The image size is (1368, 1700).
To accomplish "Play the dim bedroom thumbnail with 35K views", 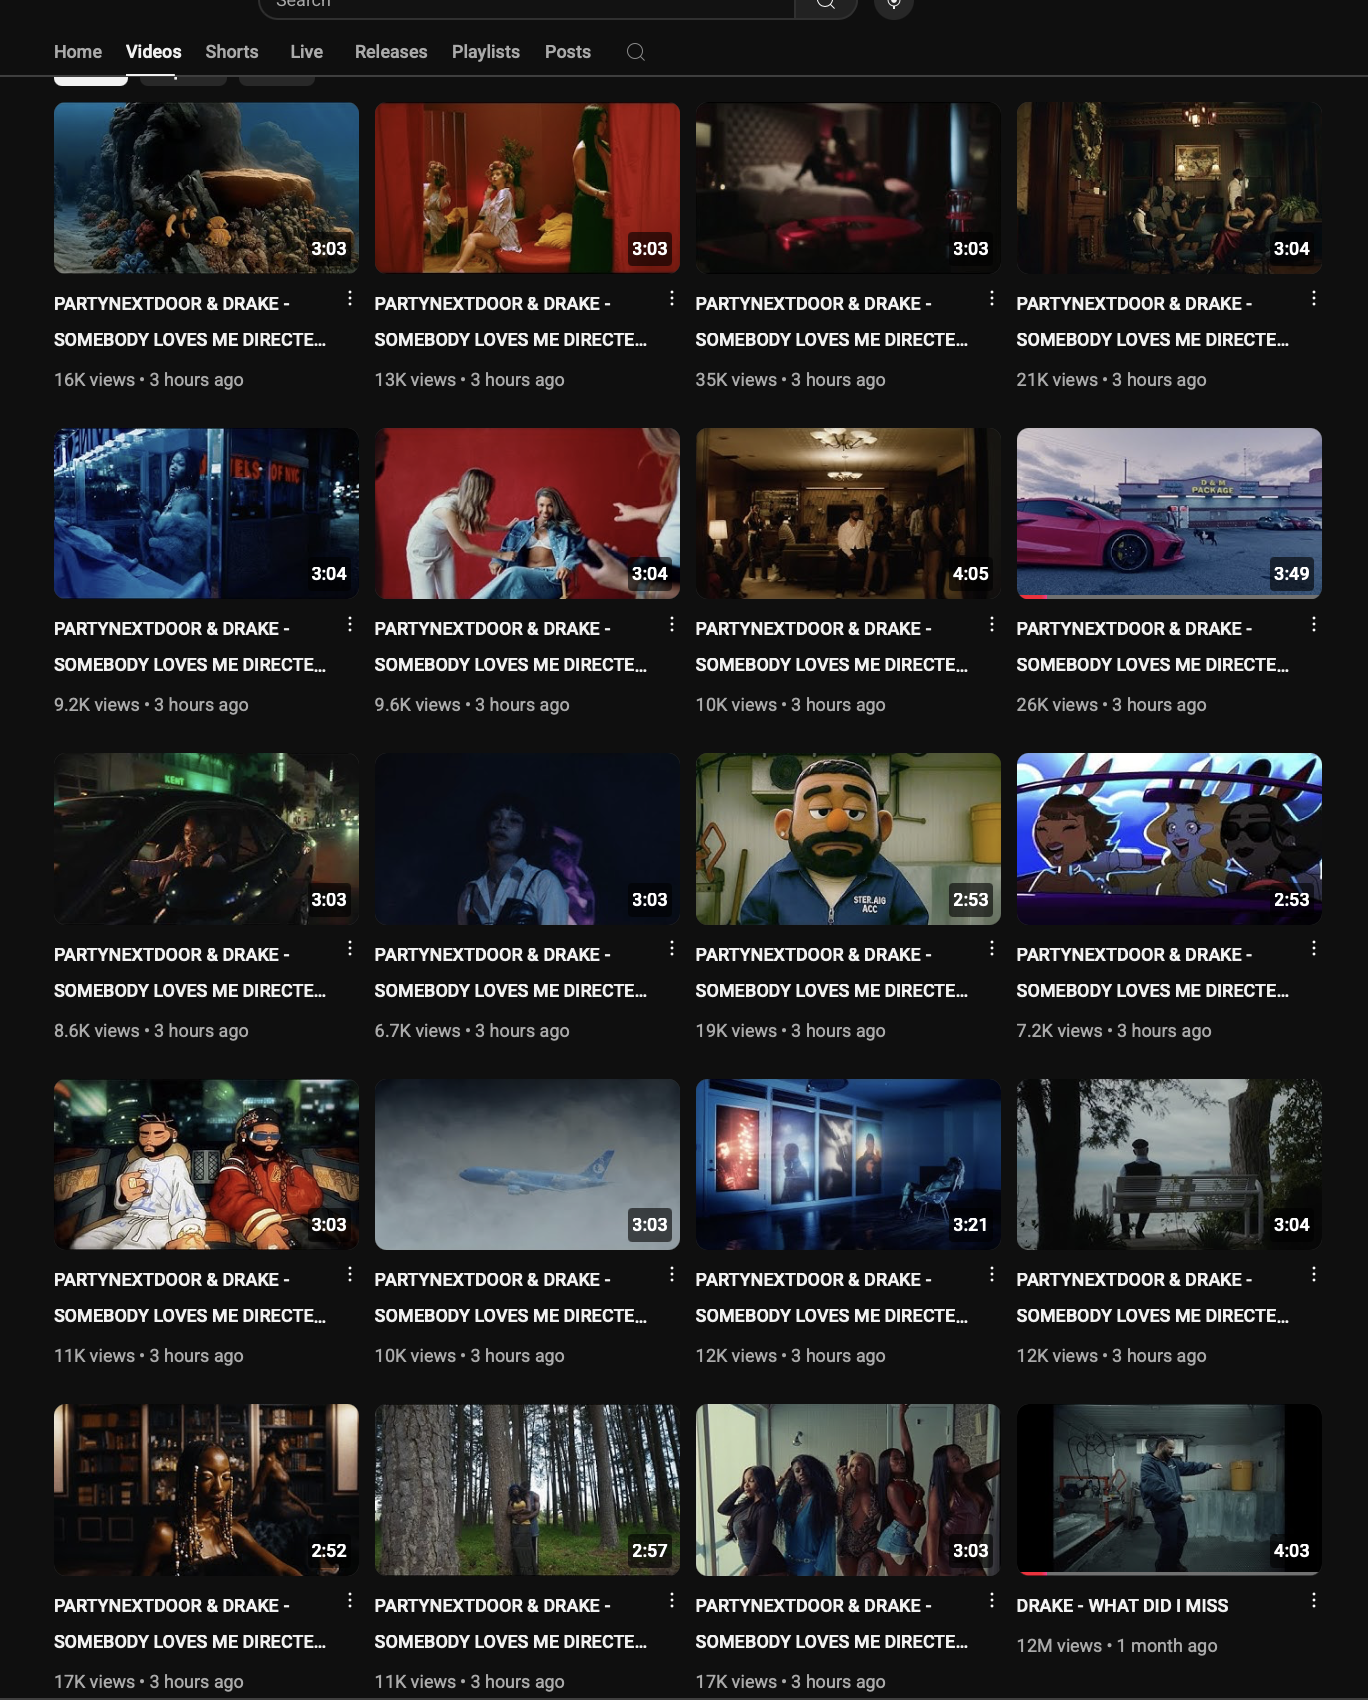I will point(848,188).
